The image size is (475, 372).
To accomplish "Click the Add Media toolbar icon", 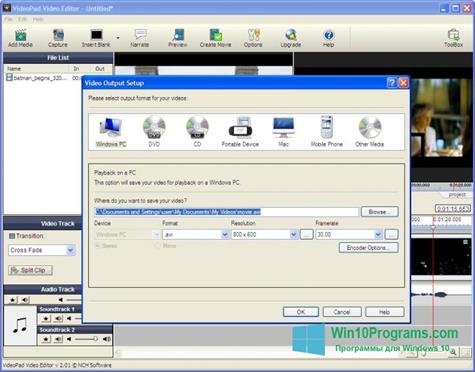I will coord(20,38).
